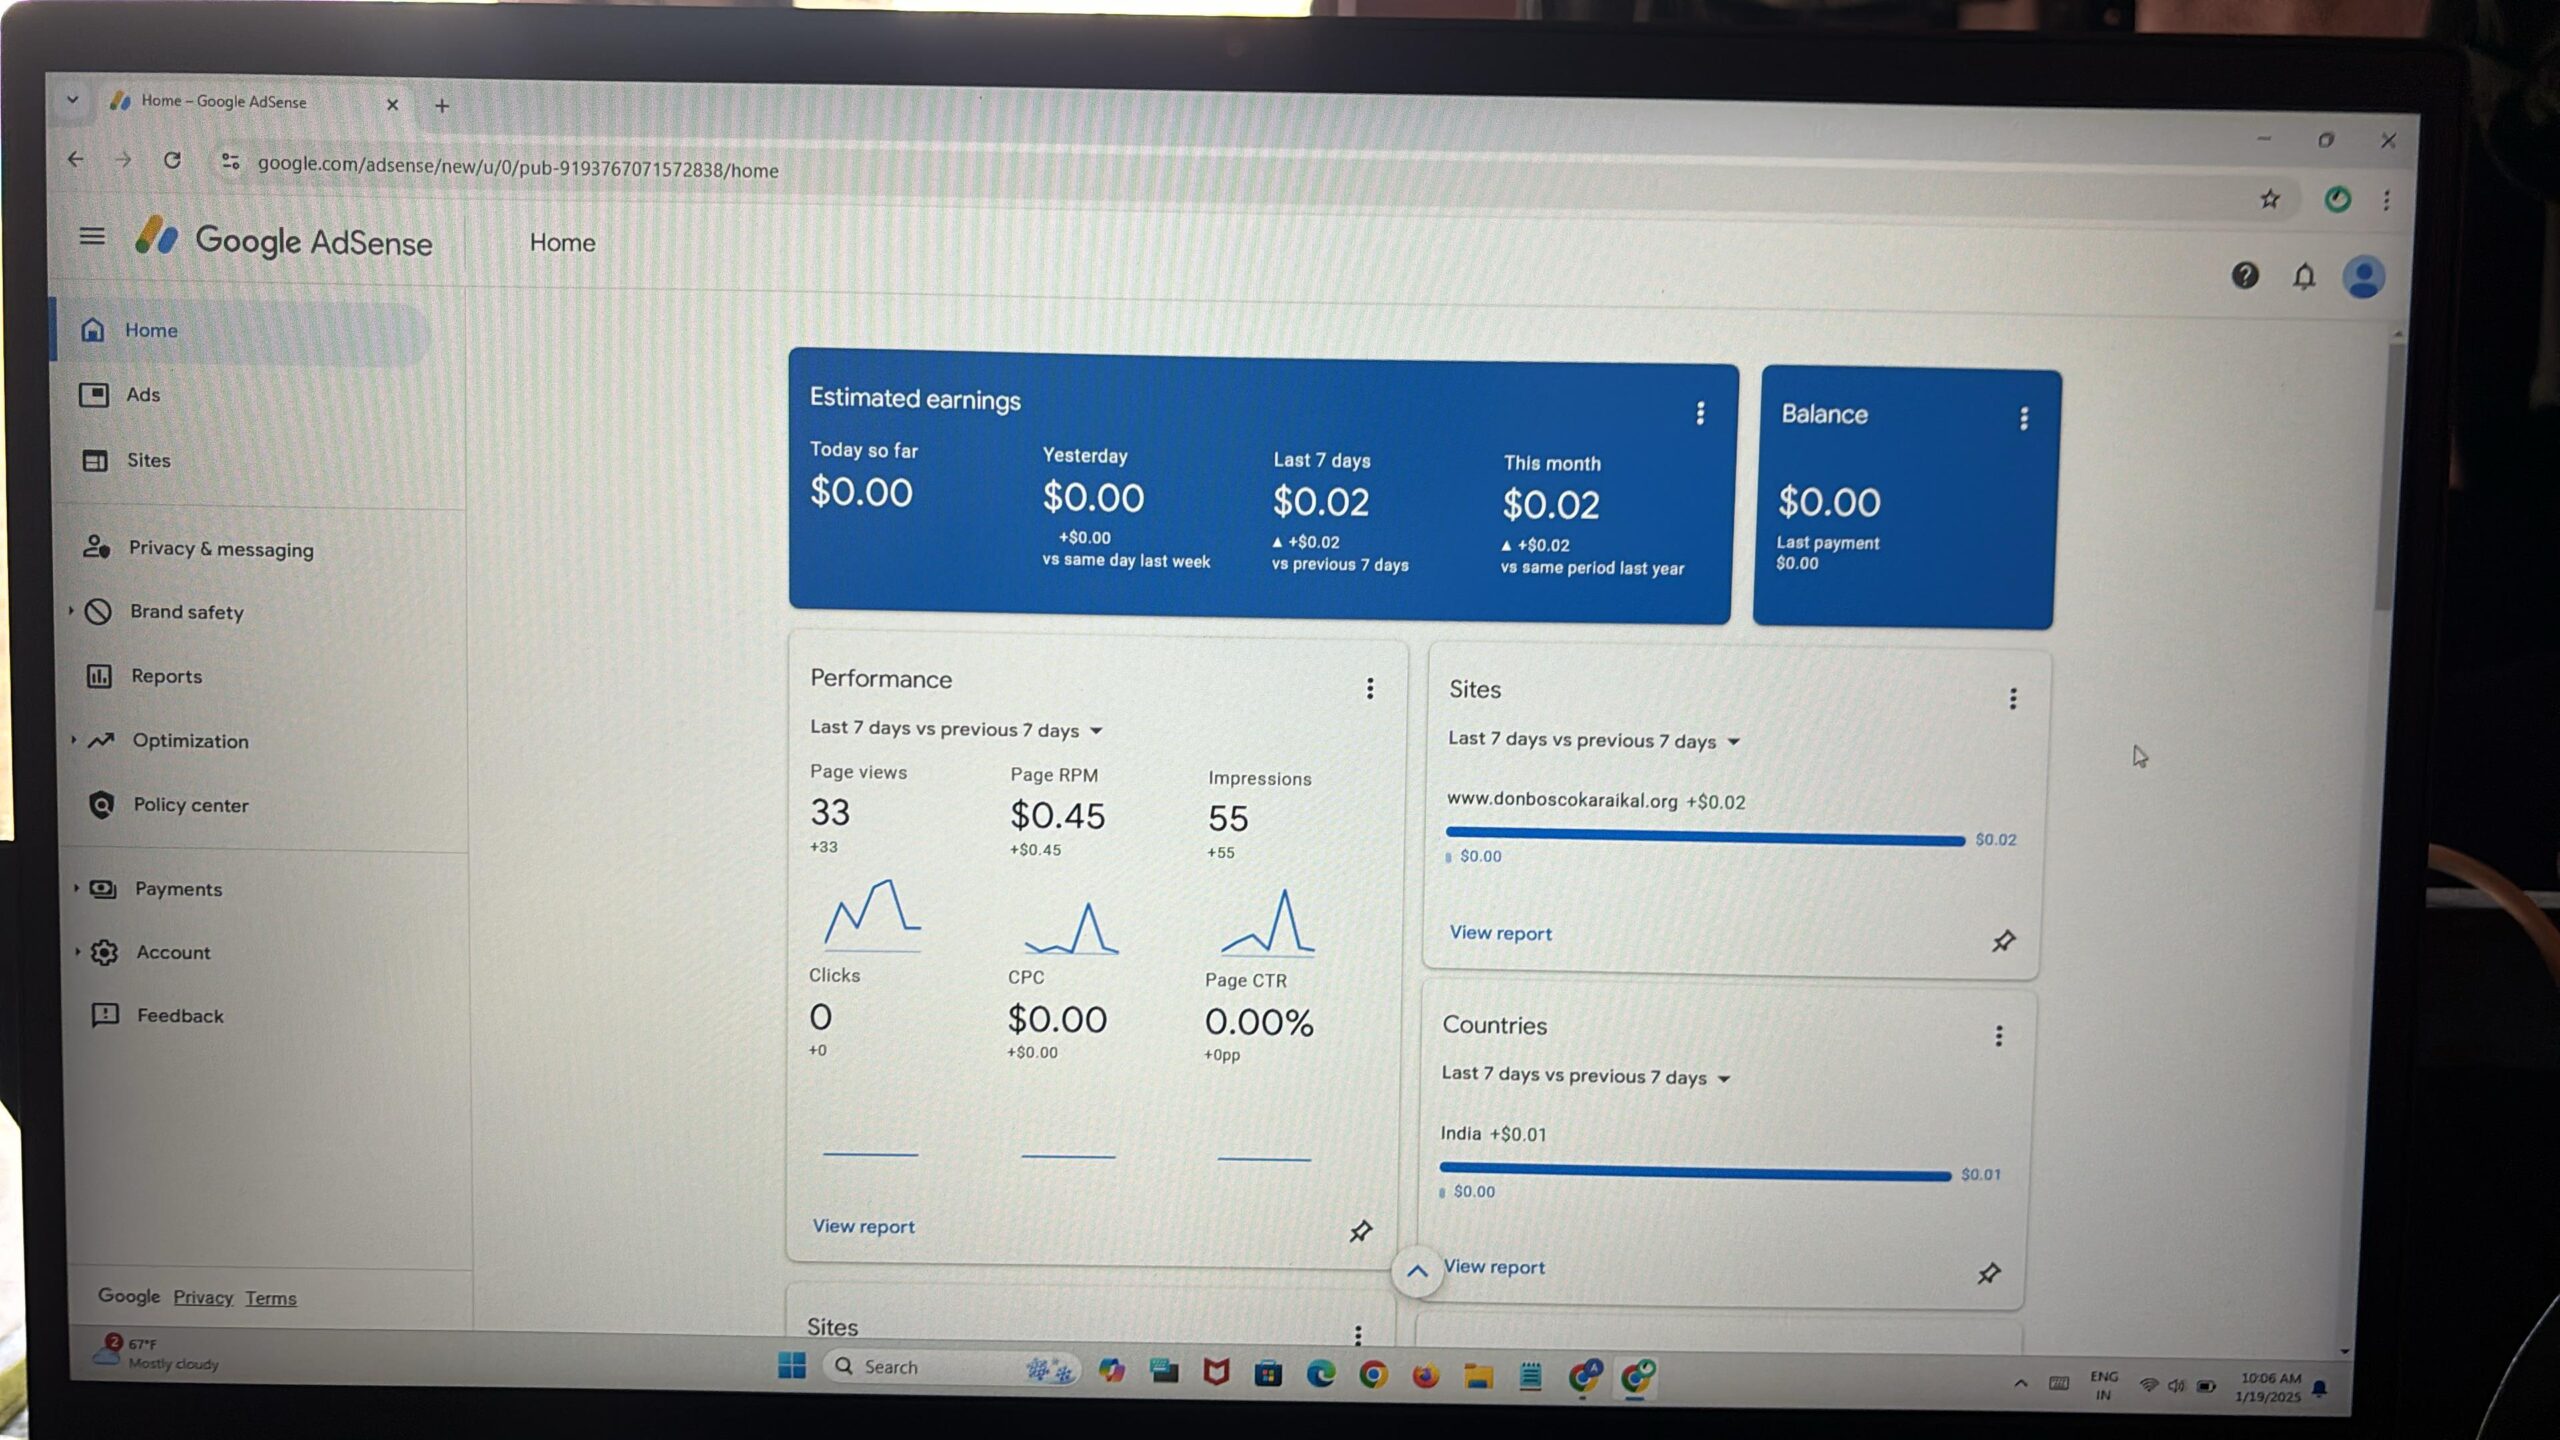2560x1440 pixels.
Task: Open the Countries card three-dot menu
Action: (1999, 1035)
